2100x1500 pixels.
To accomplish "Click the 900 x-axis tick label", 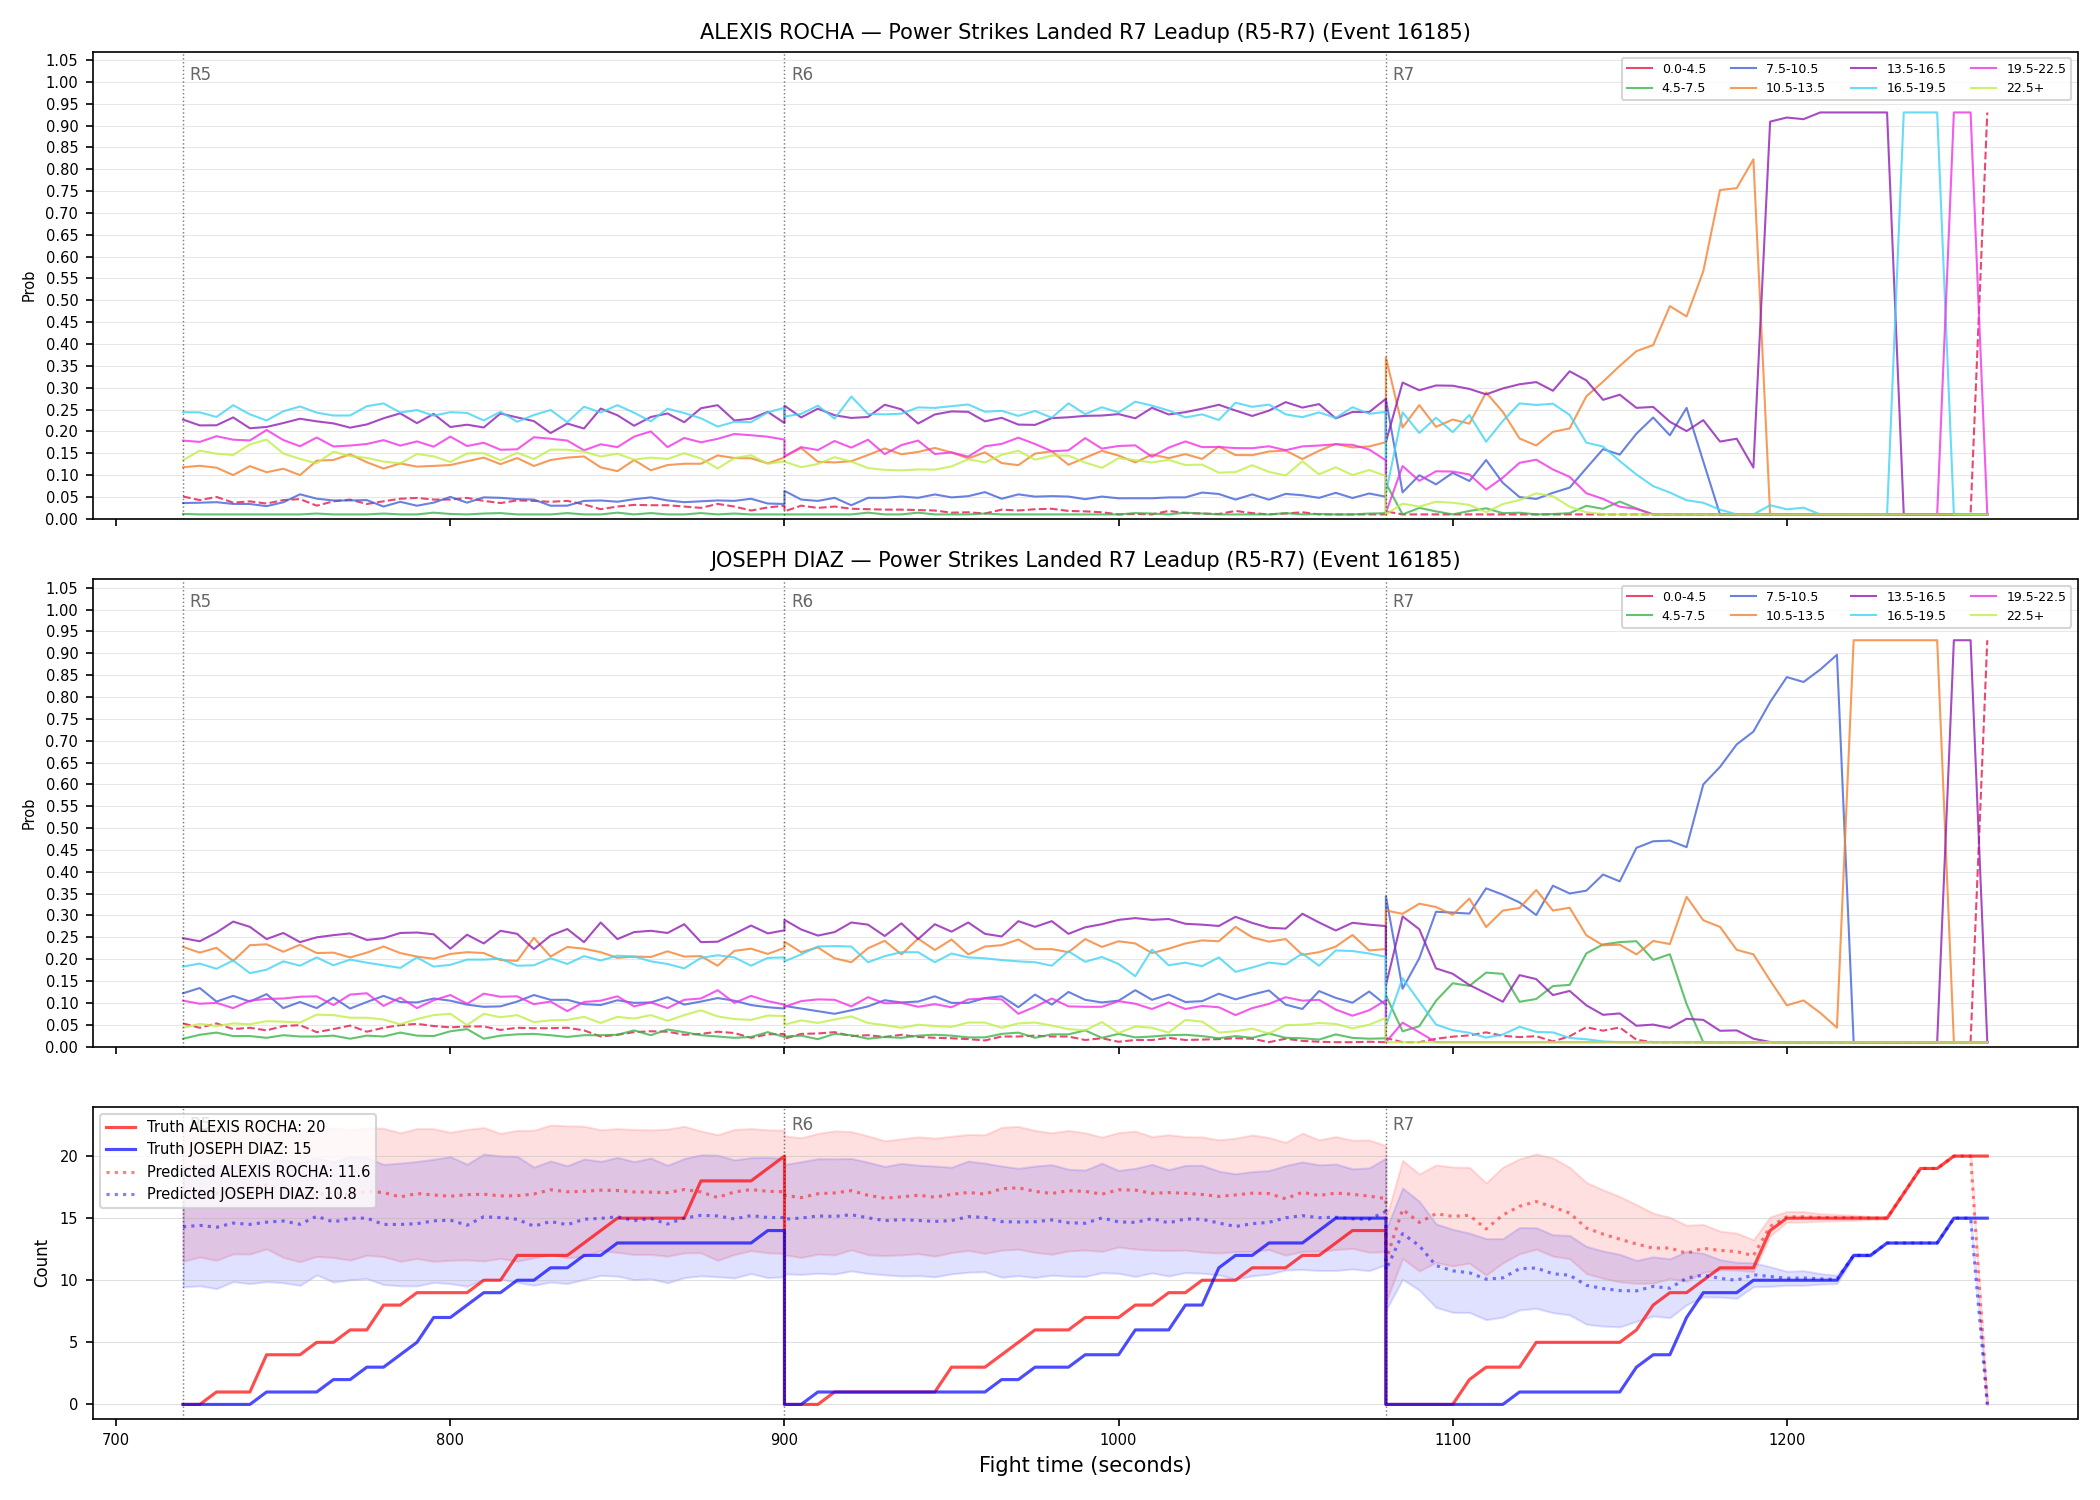I will coord(784,1439).
